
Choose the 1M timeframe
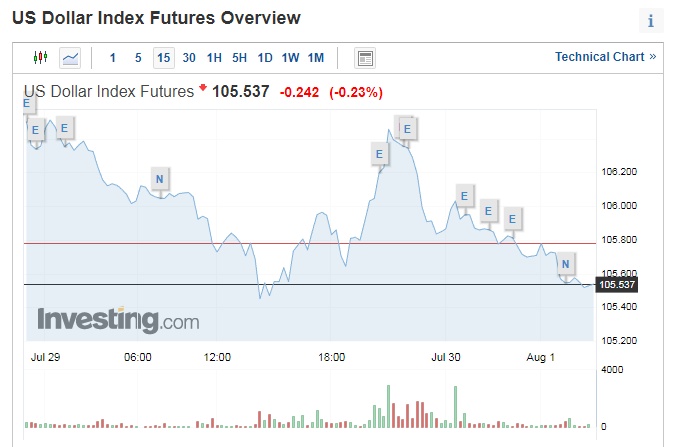tap(316, 58)
